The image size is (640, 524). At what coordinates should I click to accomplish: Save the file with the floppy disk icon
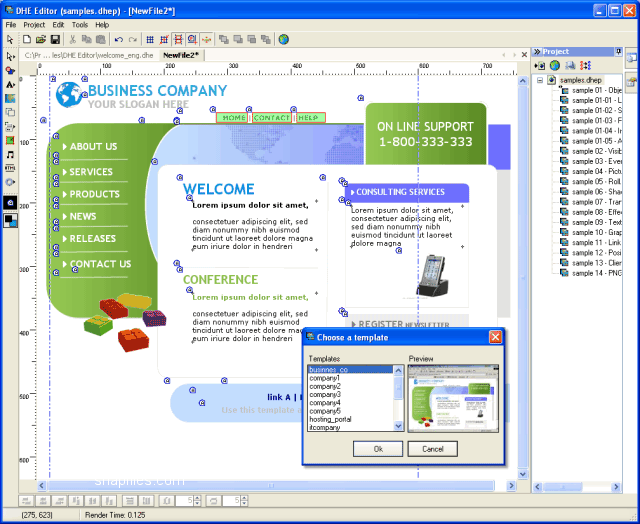55,39
